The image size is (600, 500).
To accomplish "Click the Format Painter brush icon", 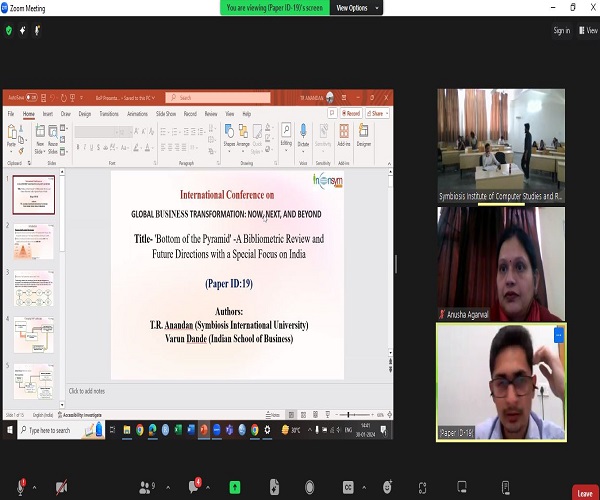I will point(21,151).
